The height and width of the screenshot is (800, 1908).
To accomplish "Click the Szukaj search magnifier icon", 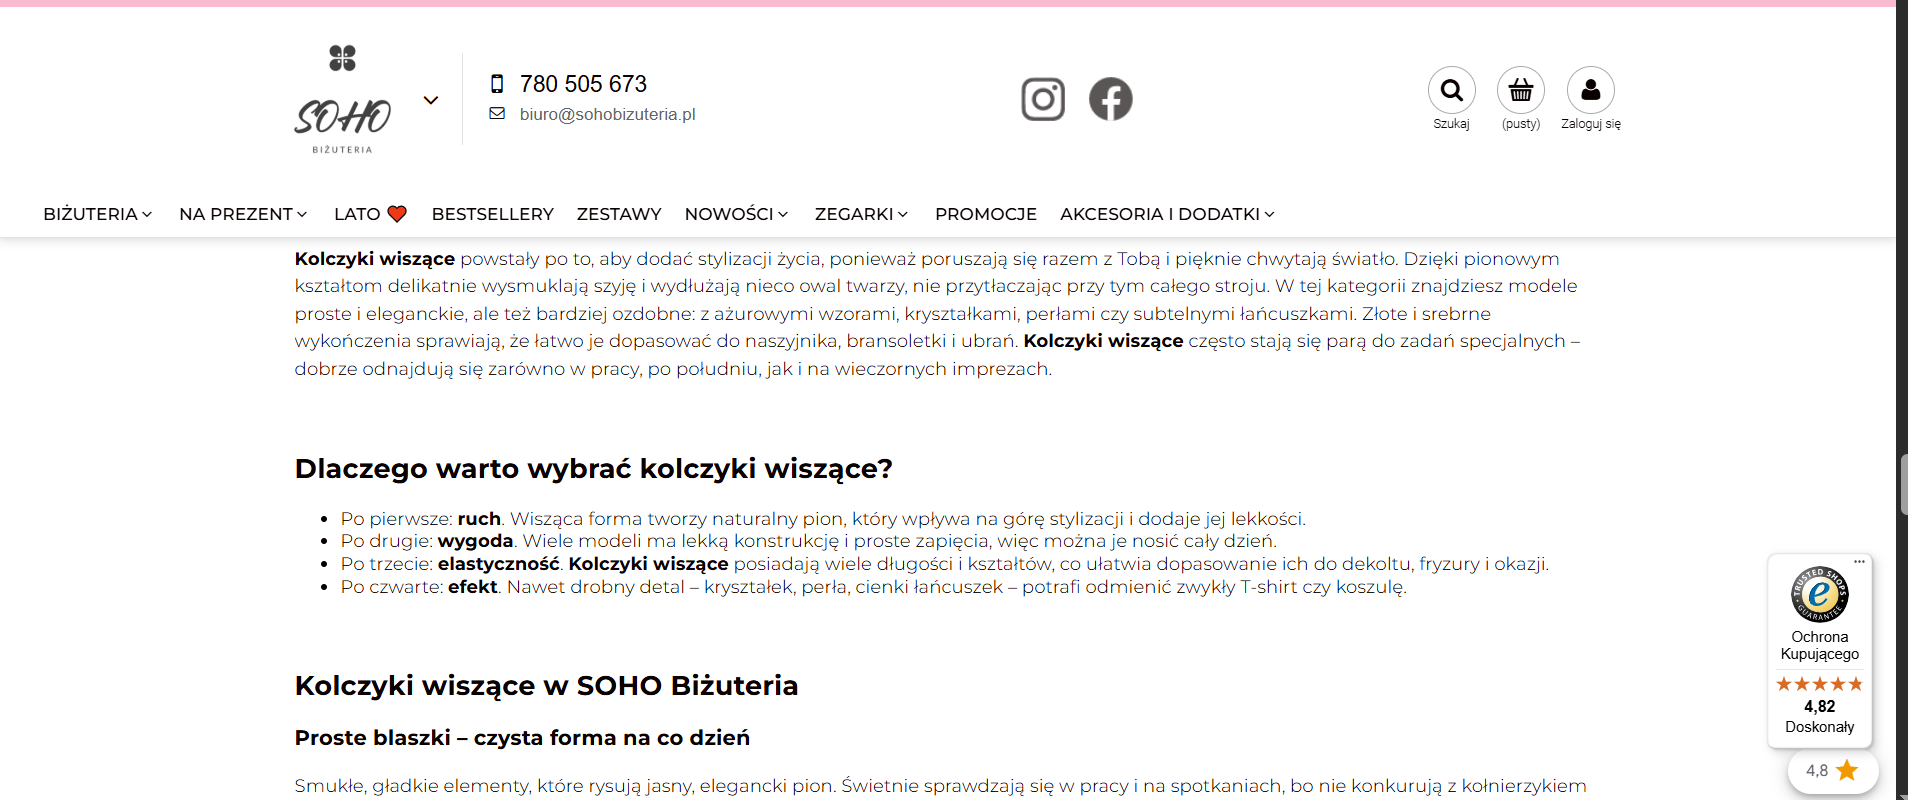I will 1452,91.
